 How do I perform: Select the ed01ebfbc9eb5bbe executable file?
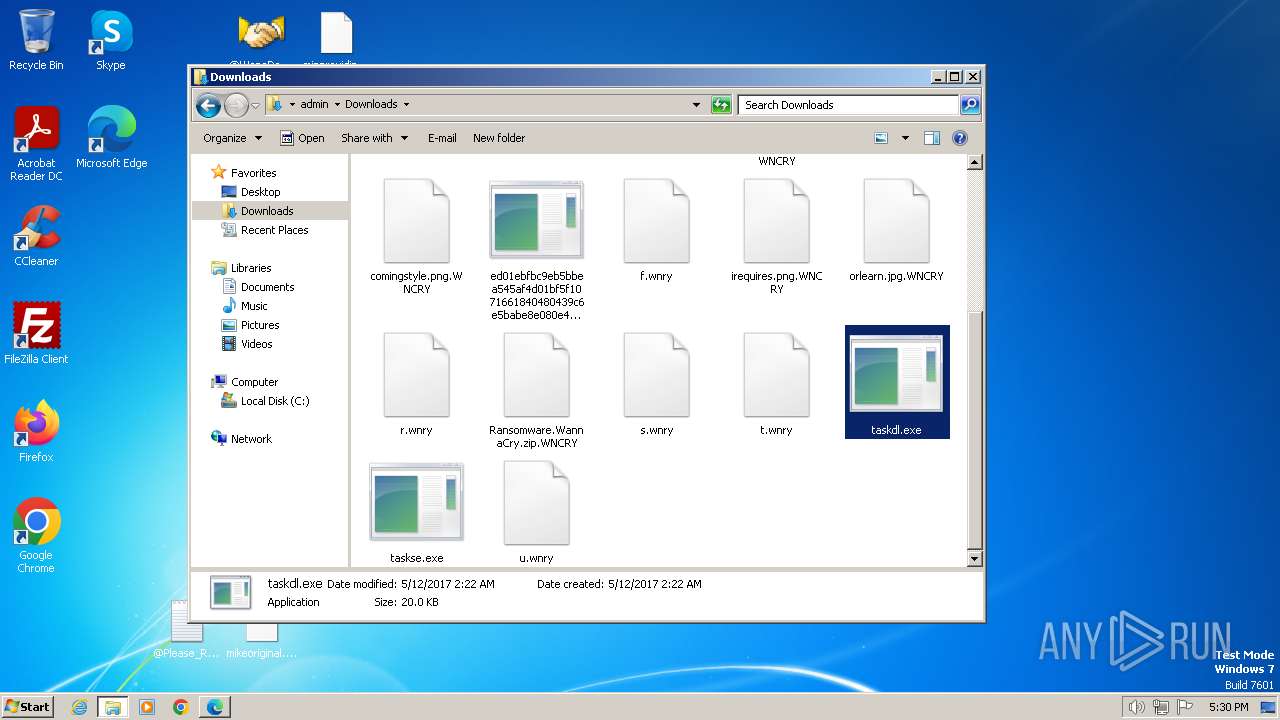537,251
